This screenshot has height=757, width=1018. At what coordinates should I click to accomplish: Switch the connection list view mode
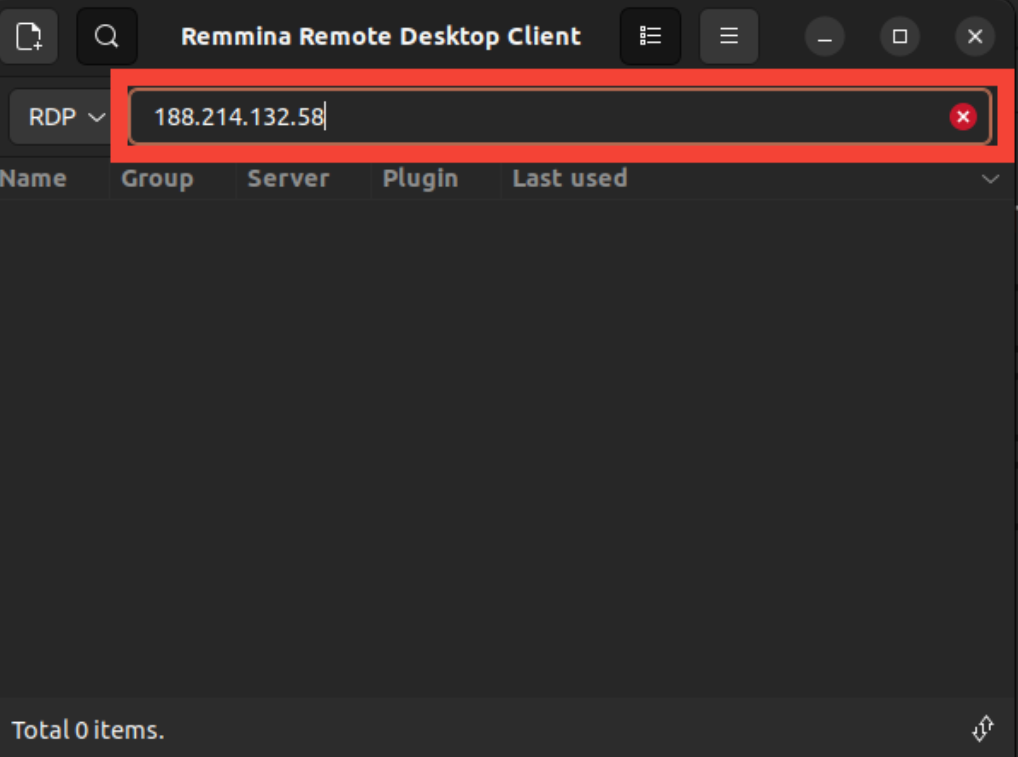click(650, 37)
